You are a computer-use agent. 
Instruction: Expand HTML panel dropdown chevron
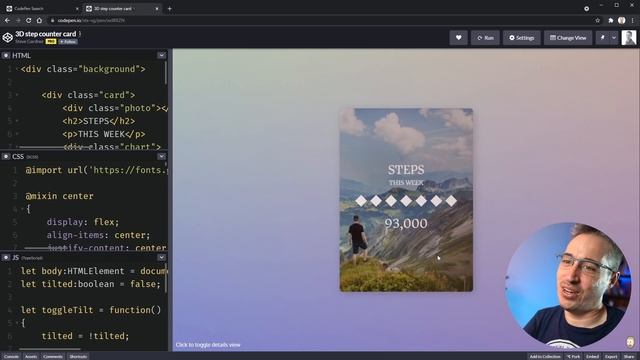coord(162,55)
